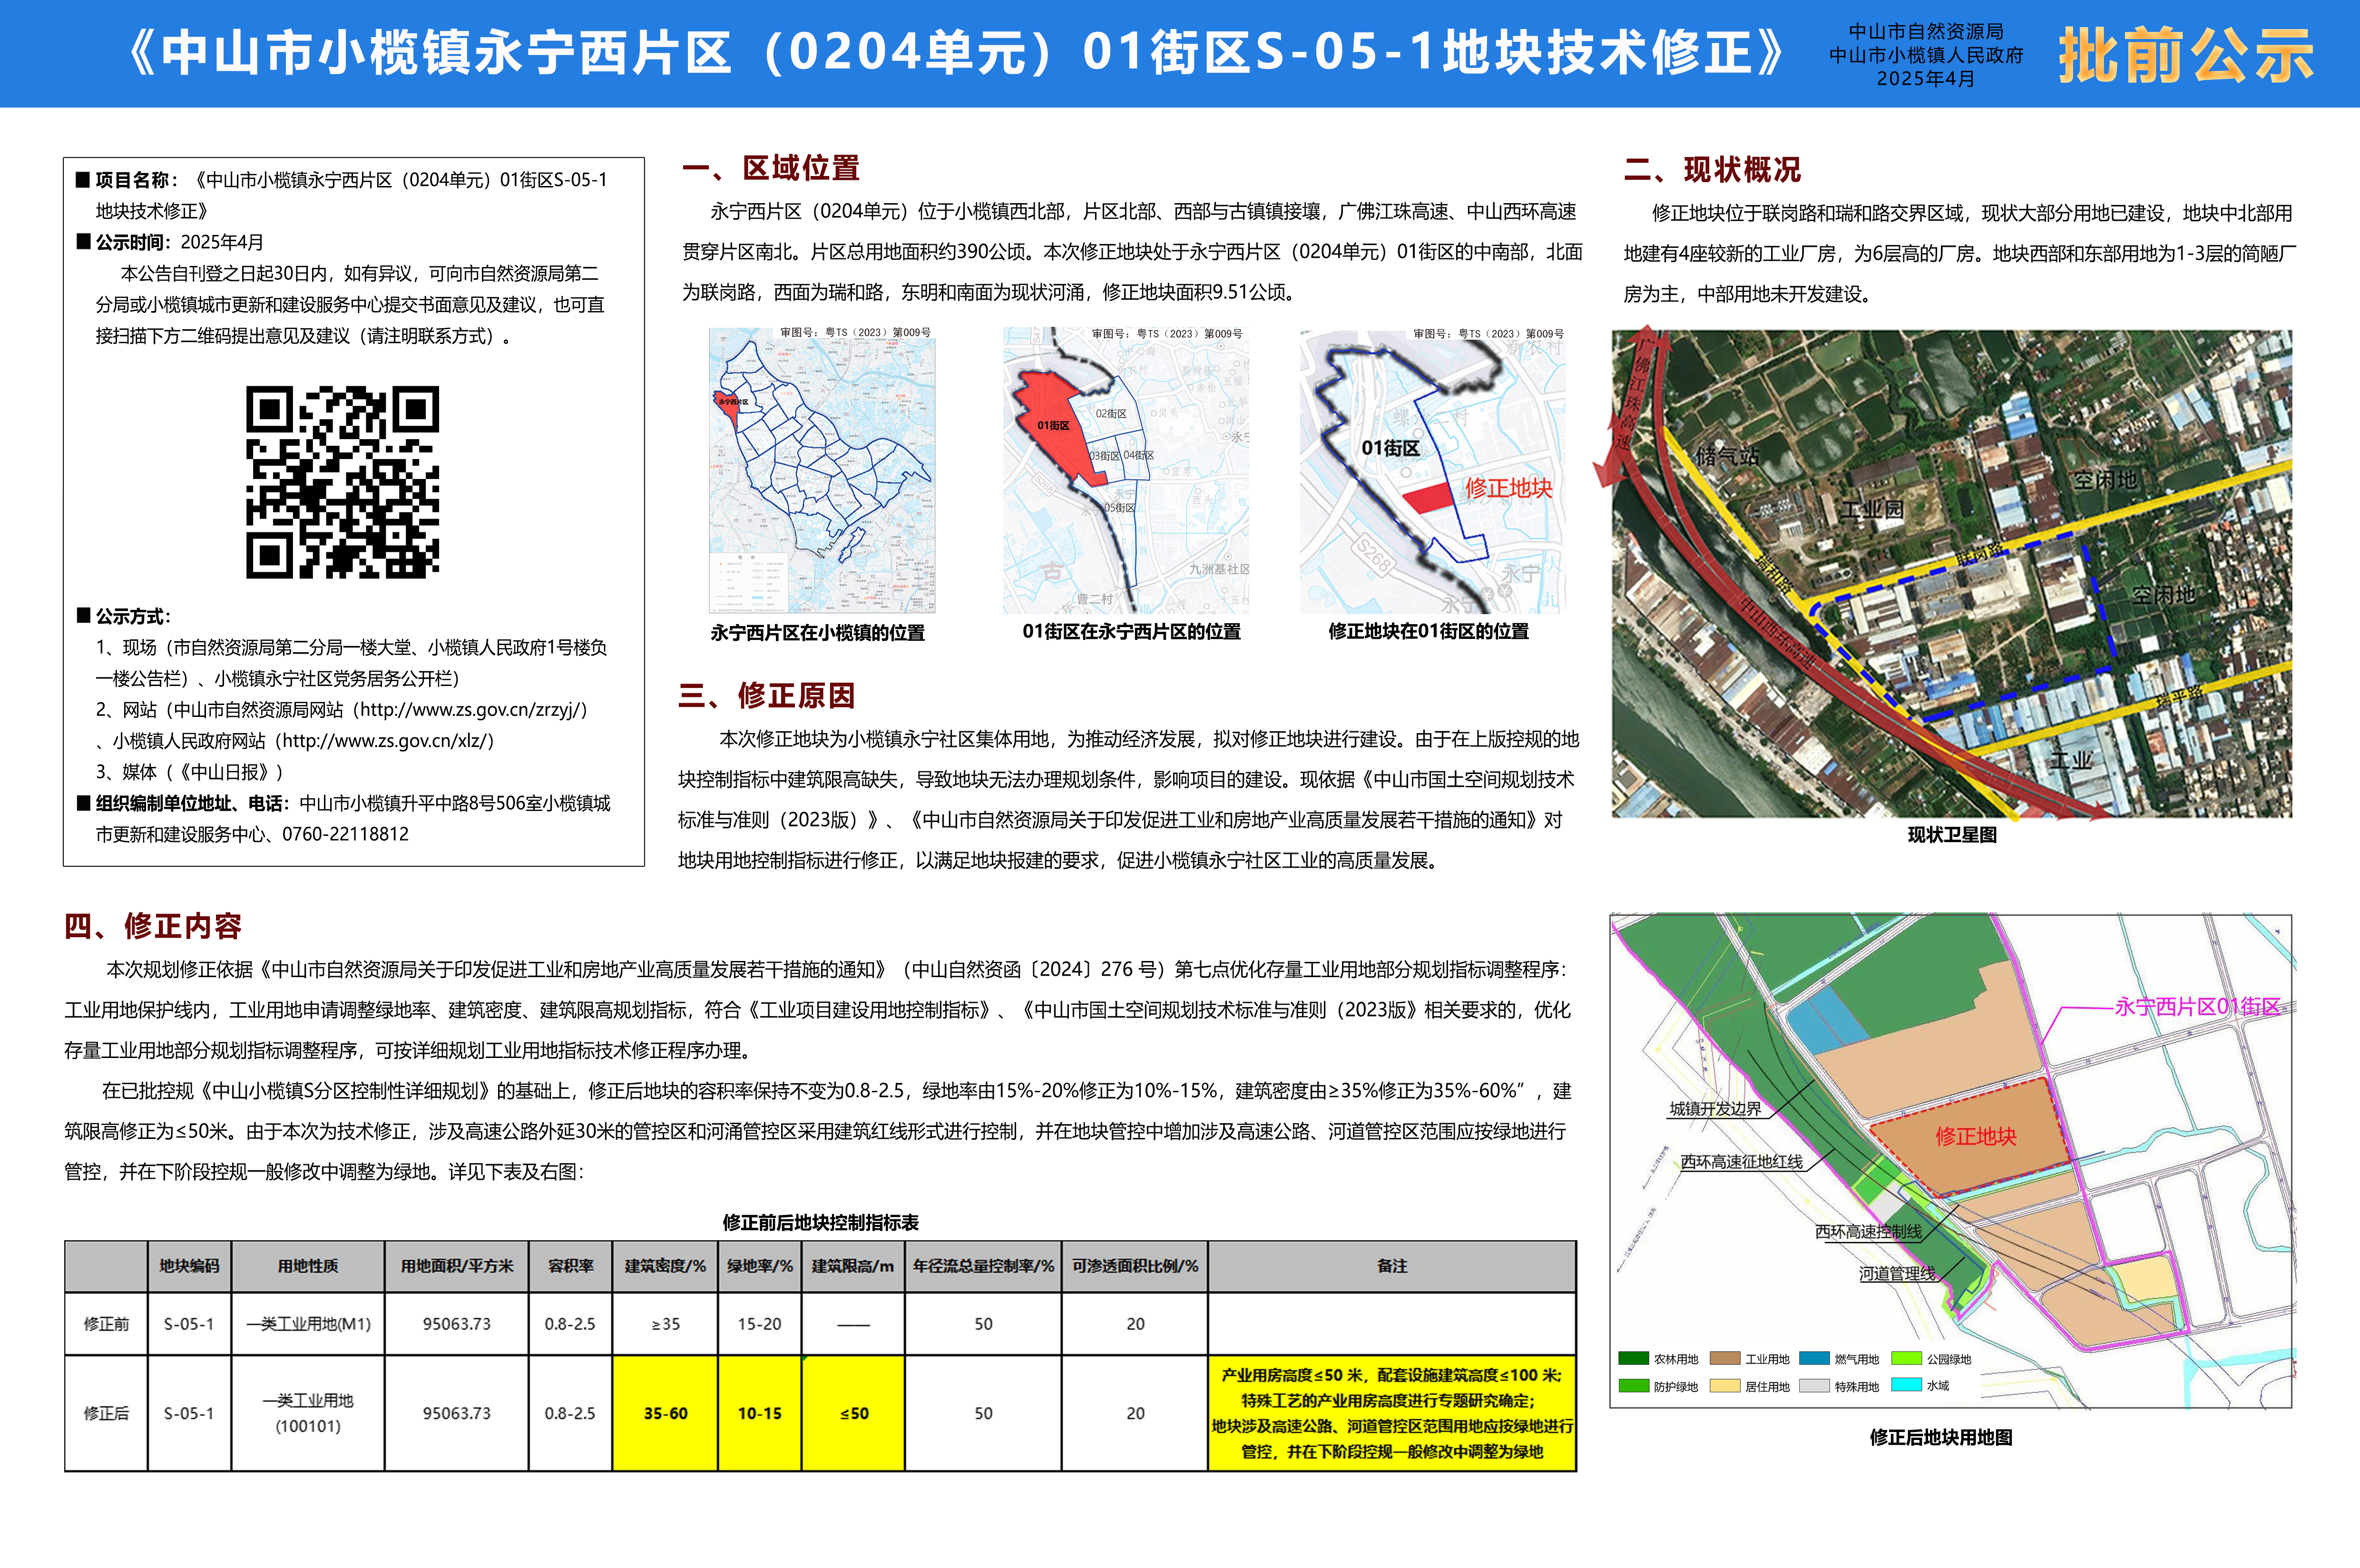Select the 01街区在永宁西片区的位置 map thumbnail
The width and height of the screenshot is (2360, 1568).
coord(1126,470)
